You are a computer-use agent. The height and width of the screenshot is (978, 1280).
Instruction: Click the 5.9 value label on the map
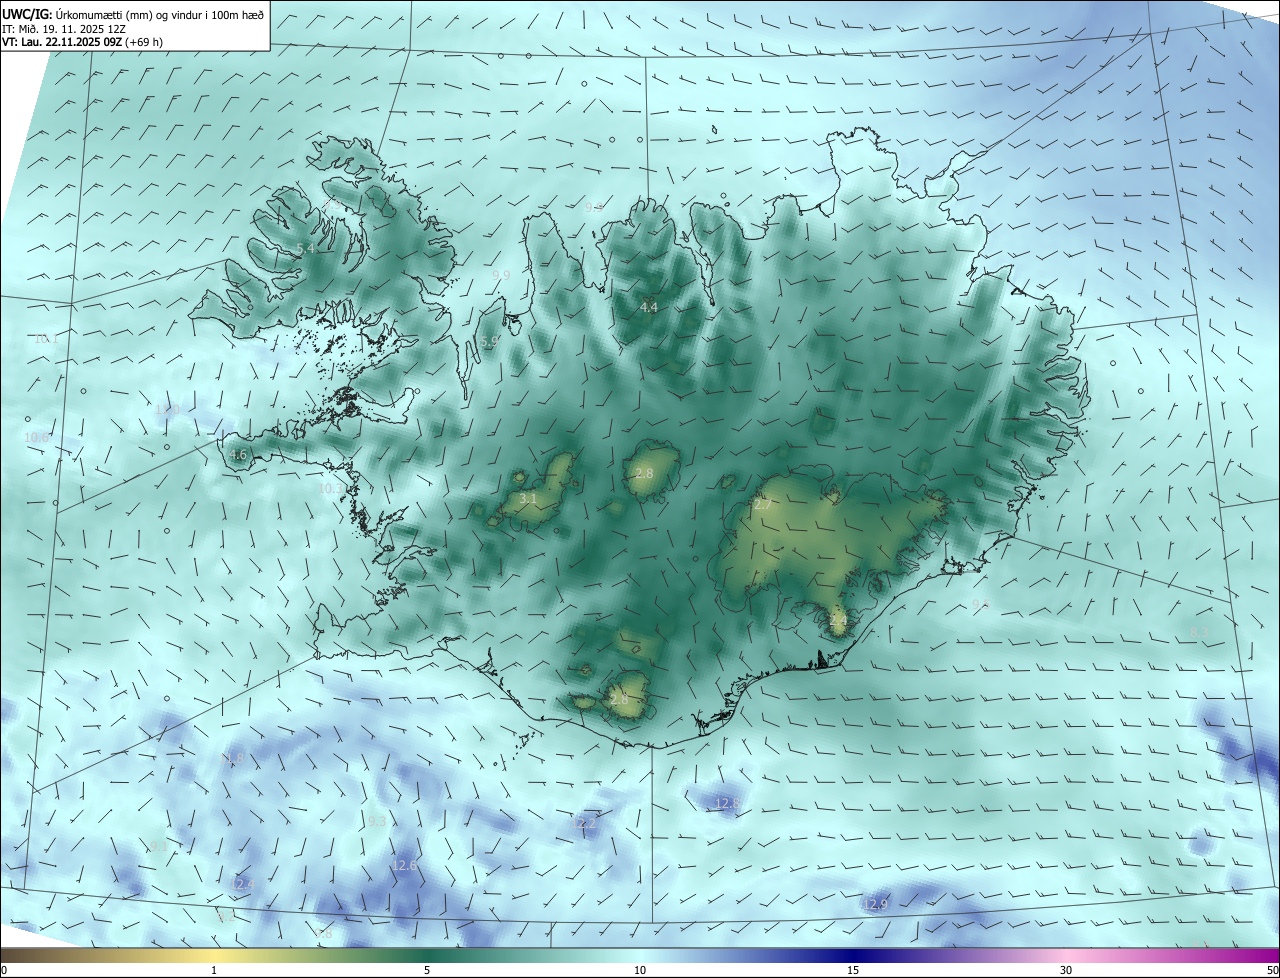pyautogui.click(x=489, y=341)
